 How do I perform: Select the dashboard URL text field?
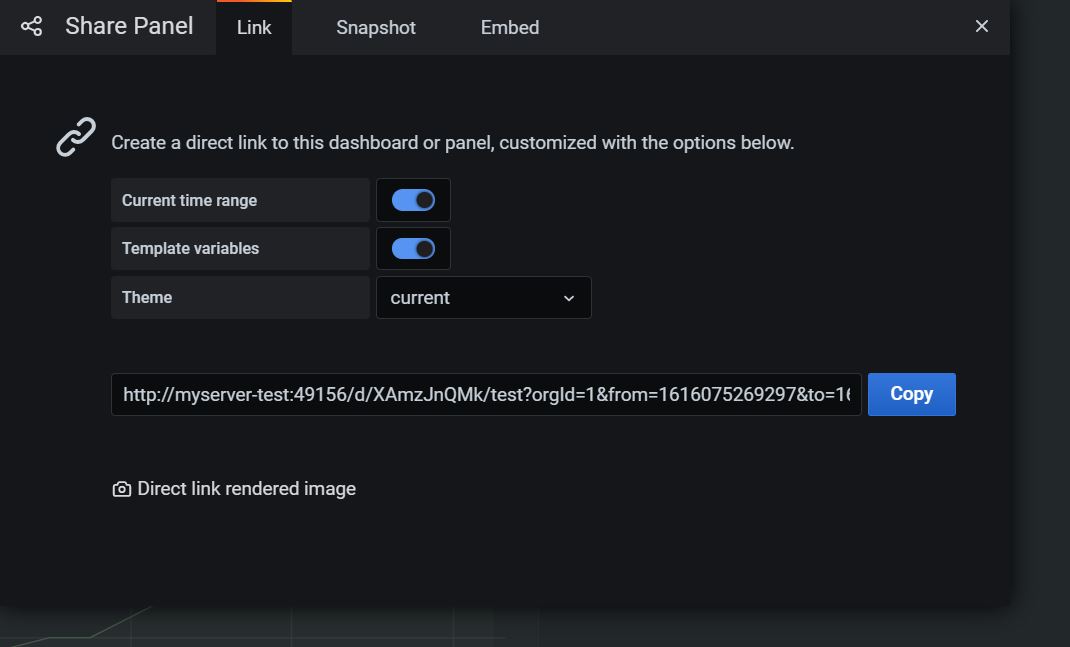[487, 394]
